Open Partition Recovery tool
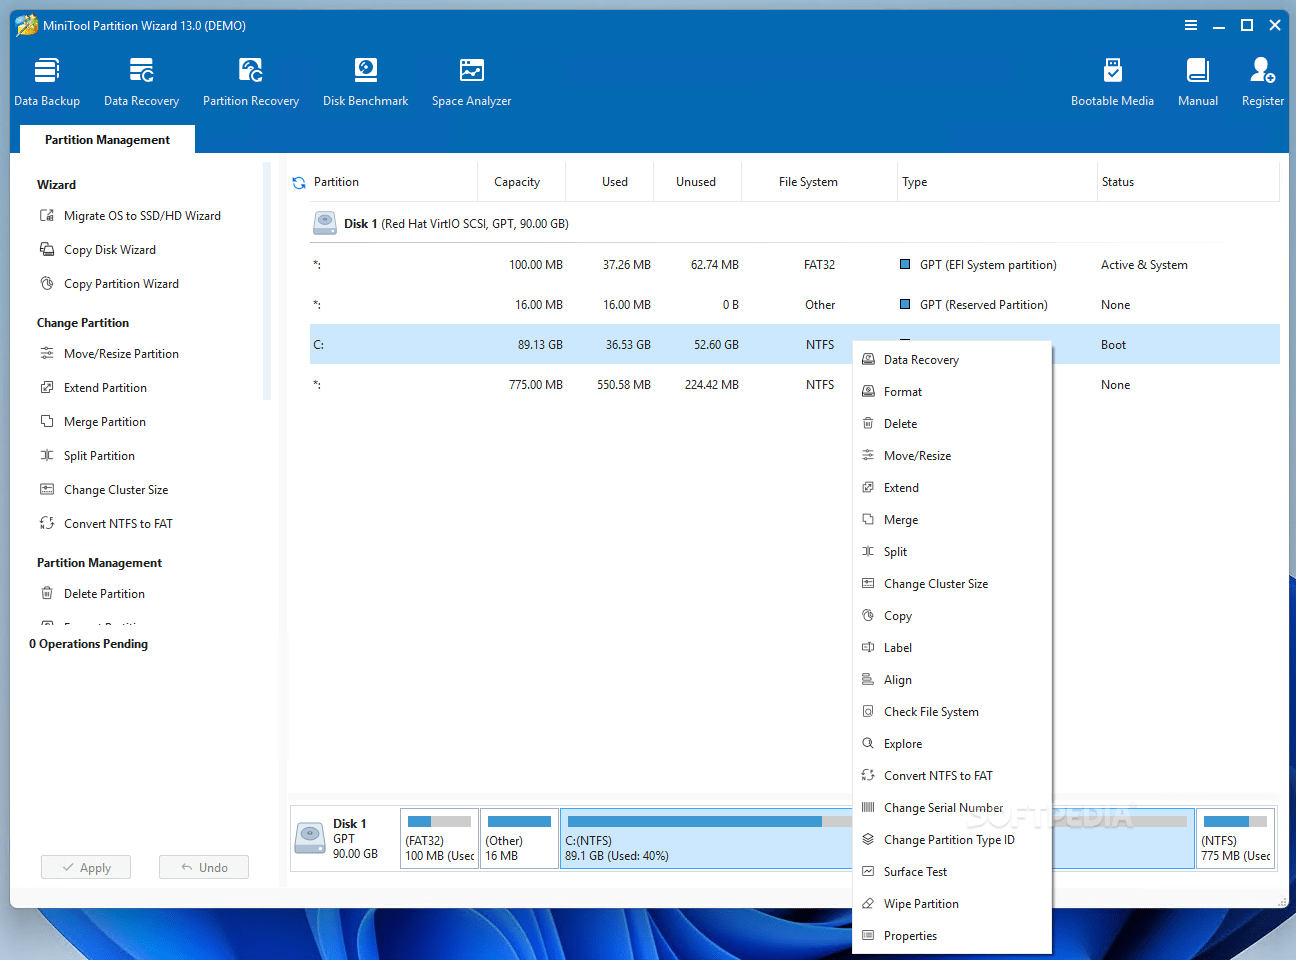This screenshot has width=1296, height=960. pos(251,82)
